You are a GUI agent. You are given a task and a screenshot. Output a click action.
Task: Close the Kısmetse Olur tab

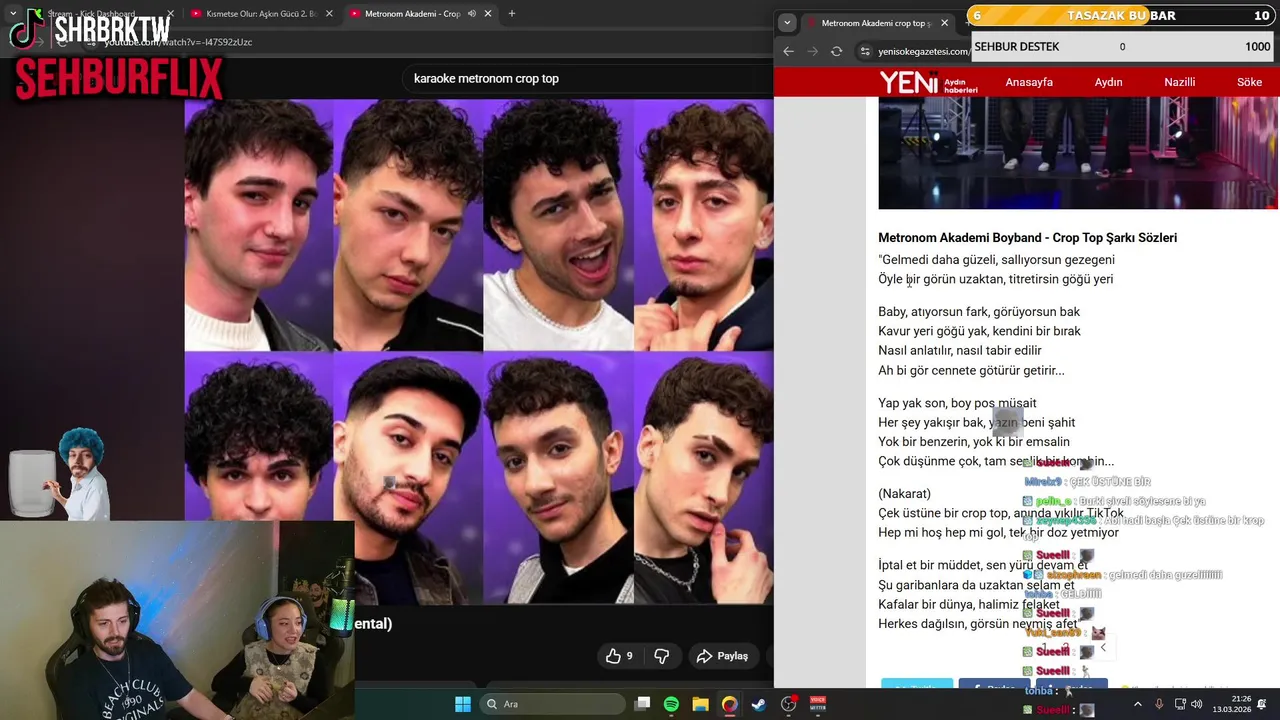[x=327, y=14]
